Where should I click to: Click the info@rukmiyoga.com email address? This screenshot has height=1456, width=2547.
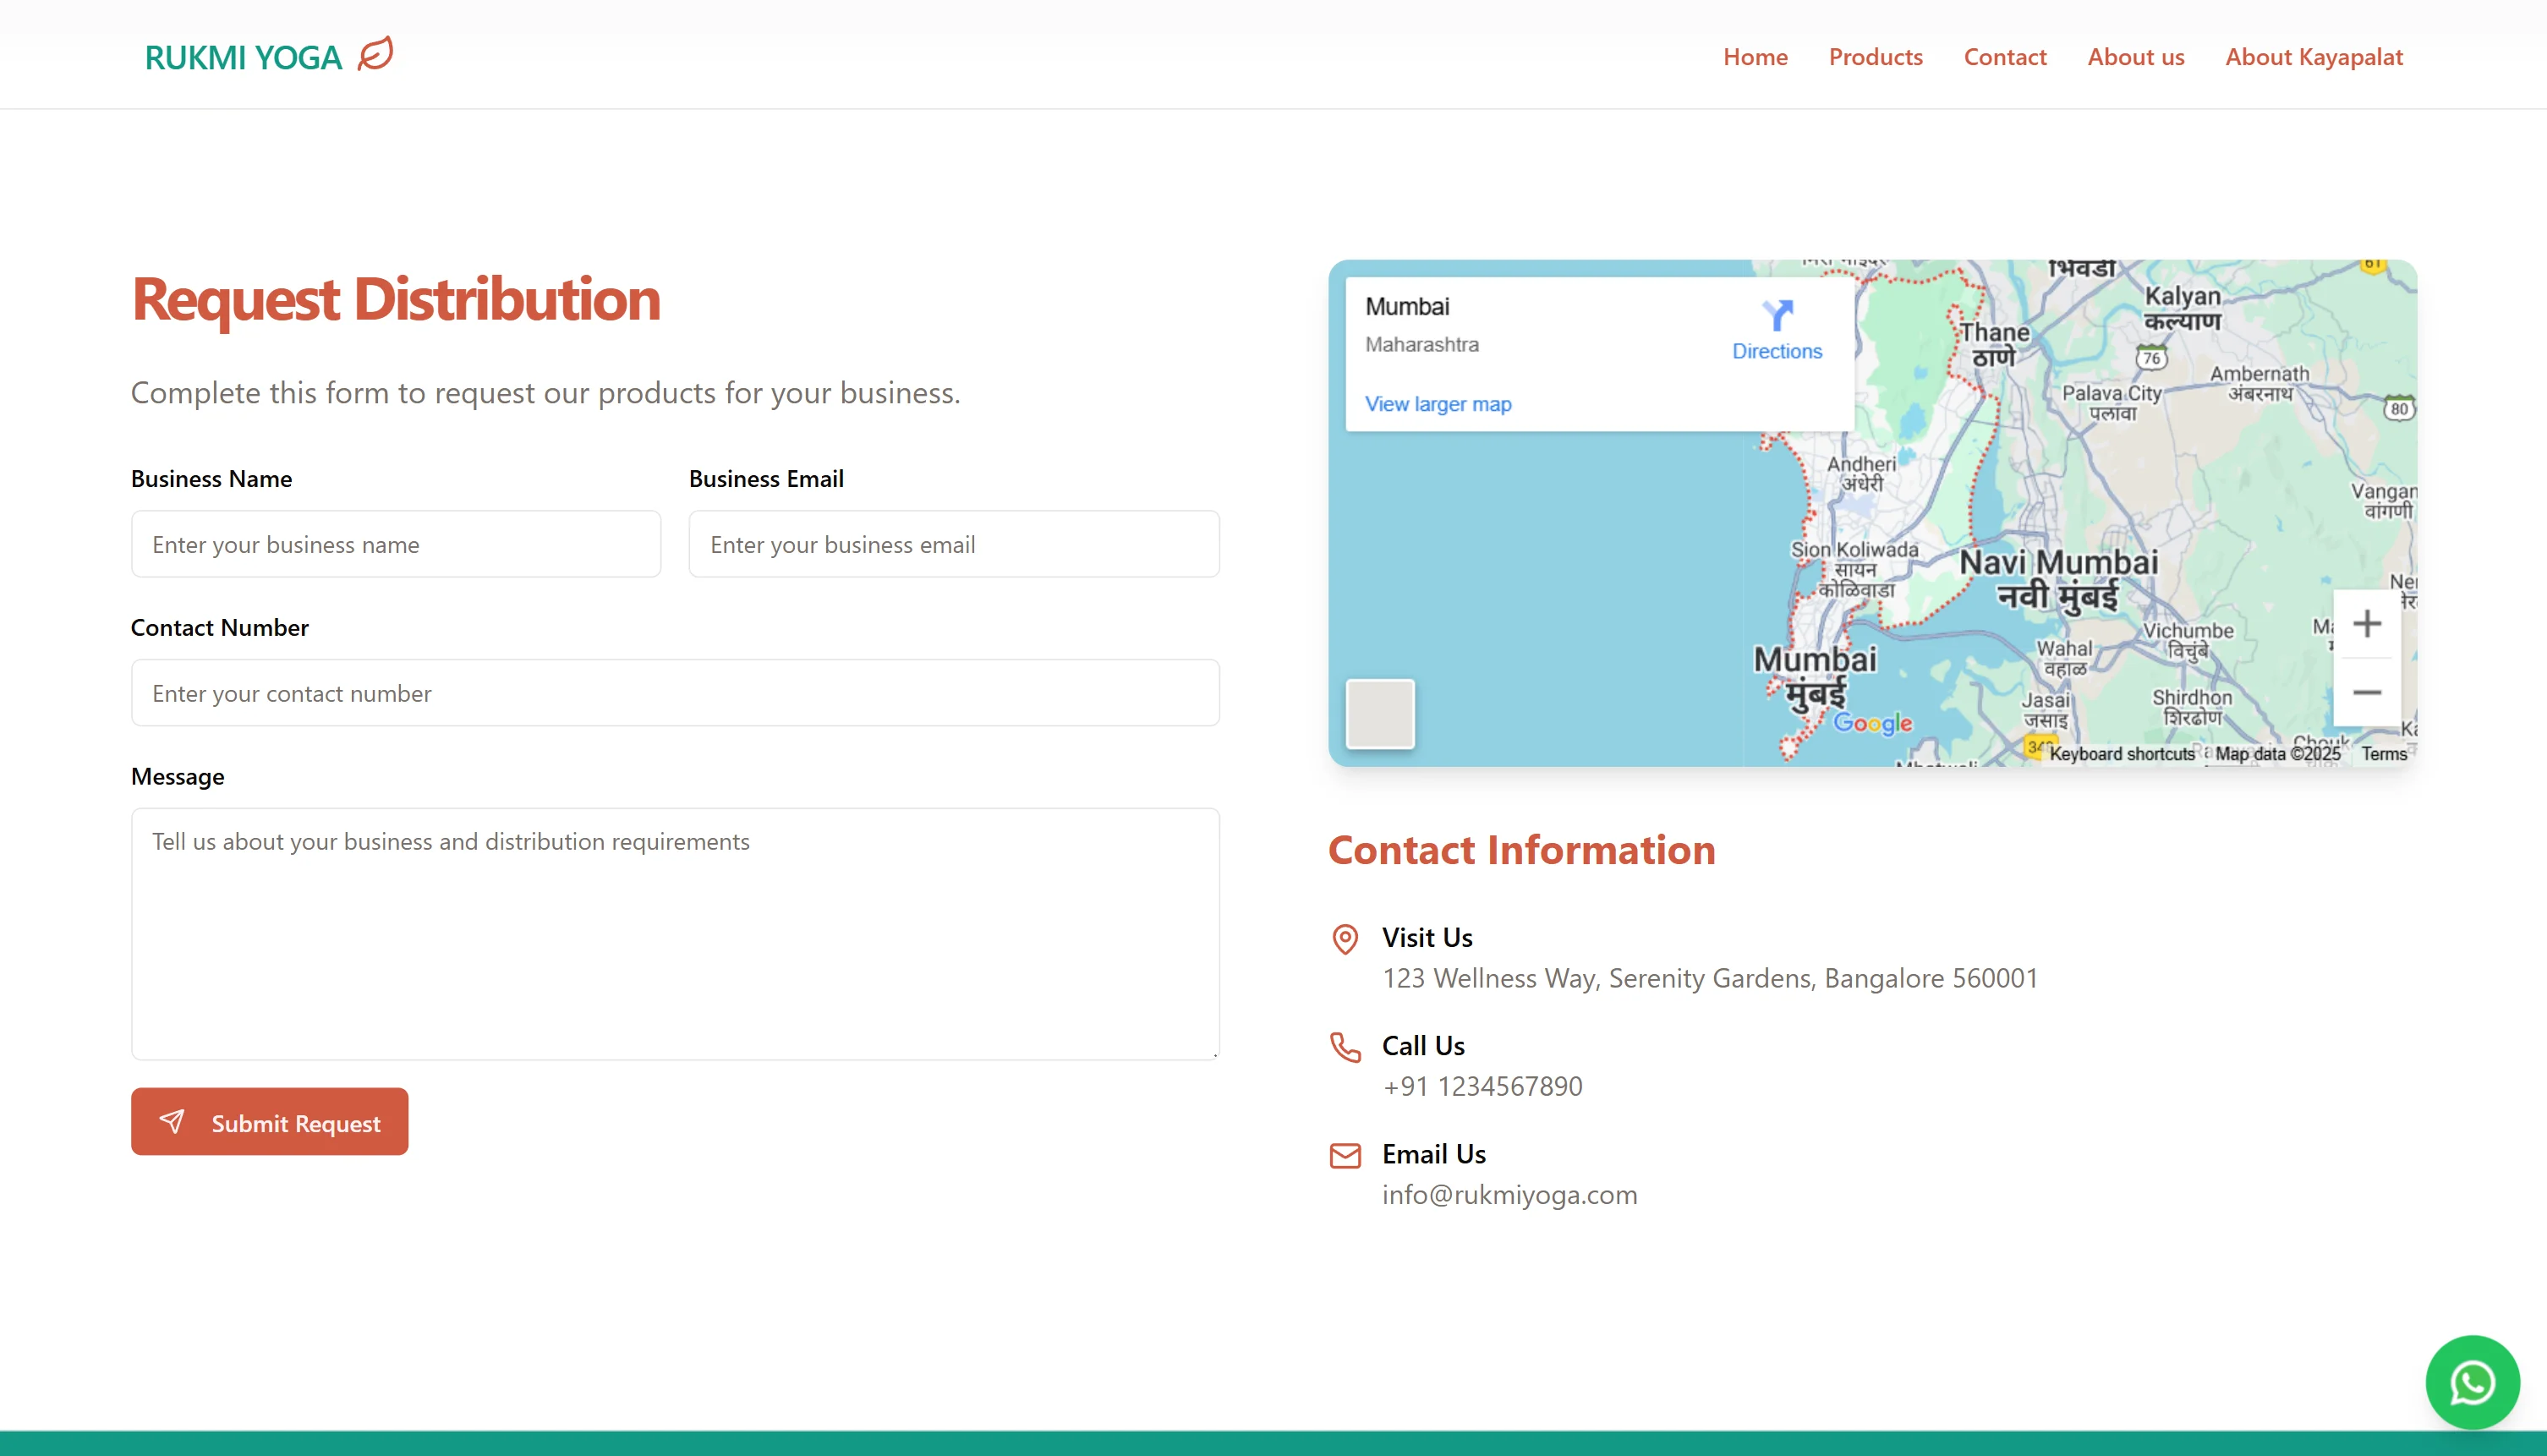pos(1510,1195)
